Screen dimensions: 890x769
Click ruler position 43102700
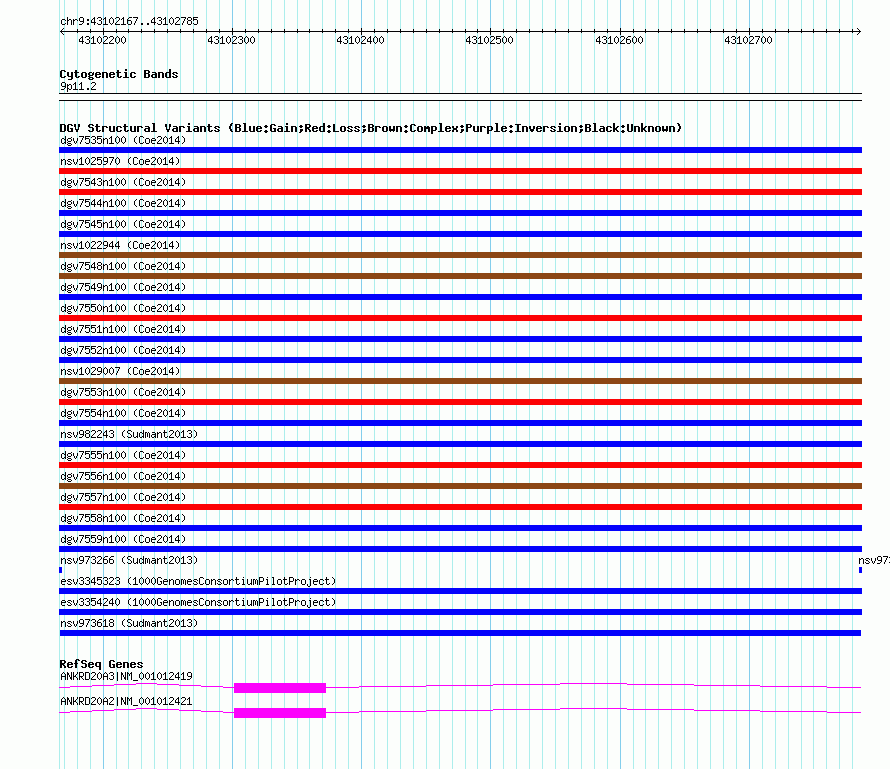coord(748,40)
